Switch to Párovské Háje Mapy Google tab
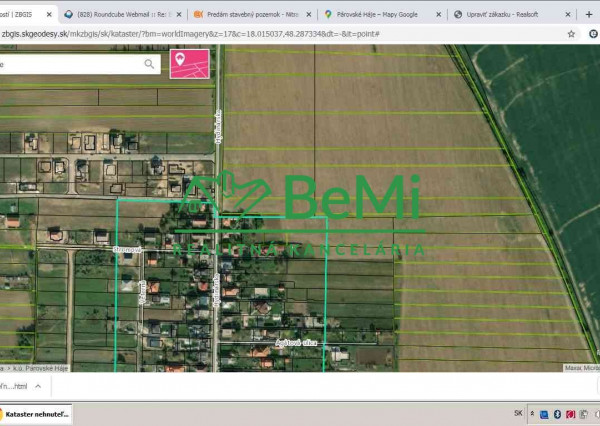The image size is (600, 426). 381,15
